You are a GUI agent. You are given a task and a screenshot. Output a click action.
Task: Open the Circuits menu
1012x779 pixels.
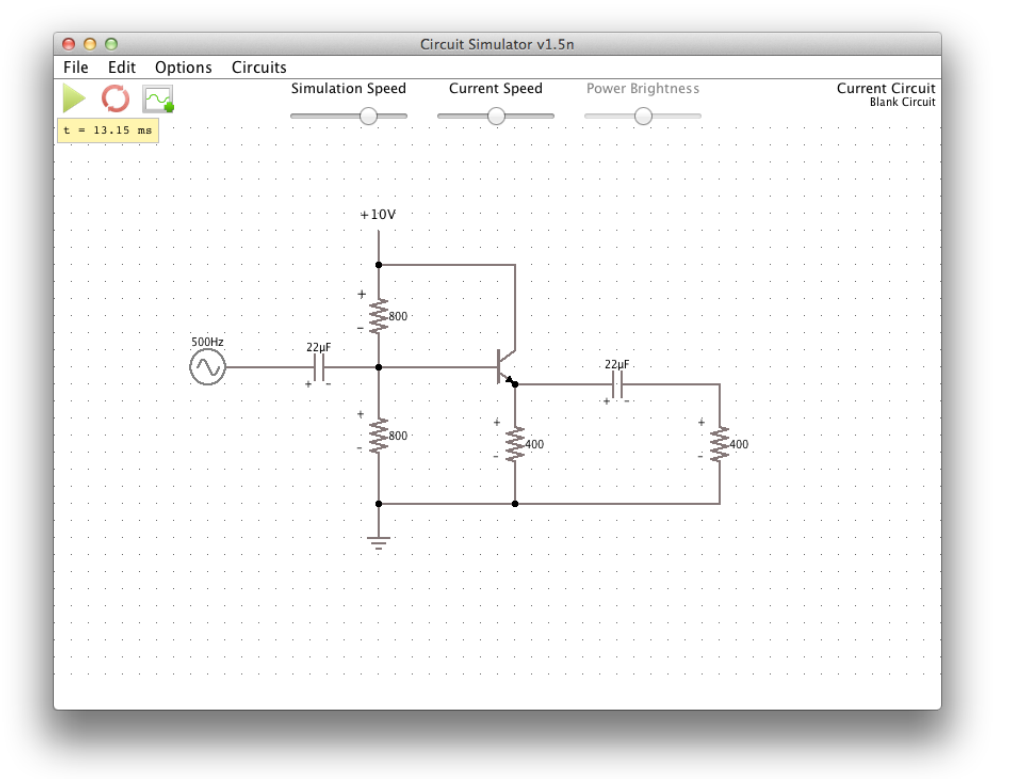(259, 67)
